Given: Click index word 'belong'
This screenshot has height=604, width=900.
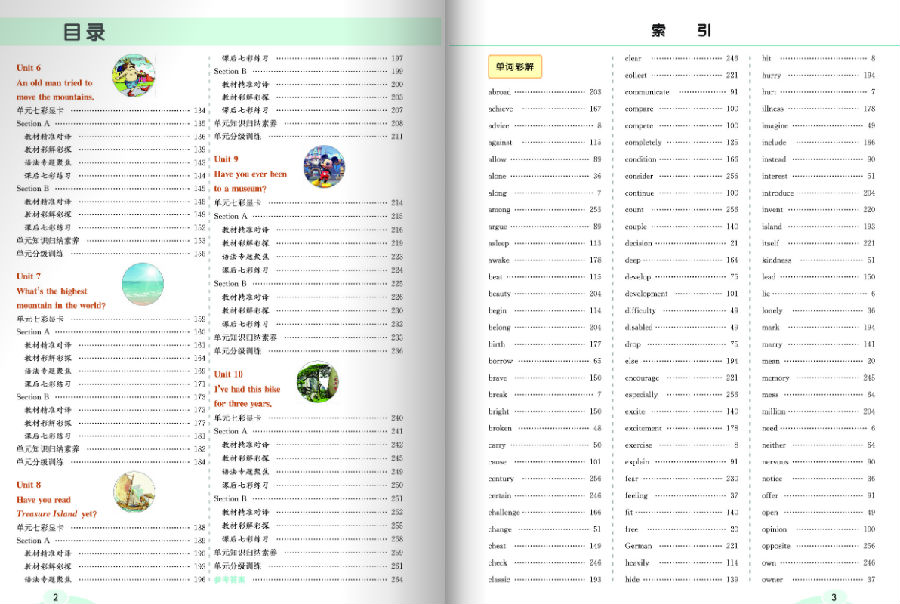Looking at the screenshot, I should click(x=499, y=327).
